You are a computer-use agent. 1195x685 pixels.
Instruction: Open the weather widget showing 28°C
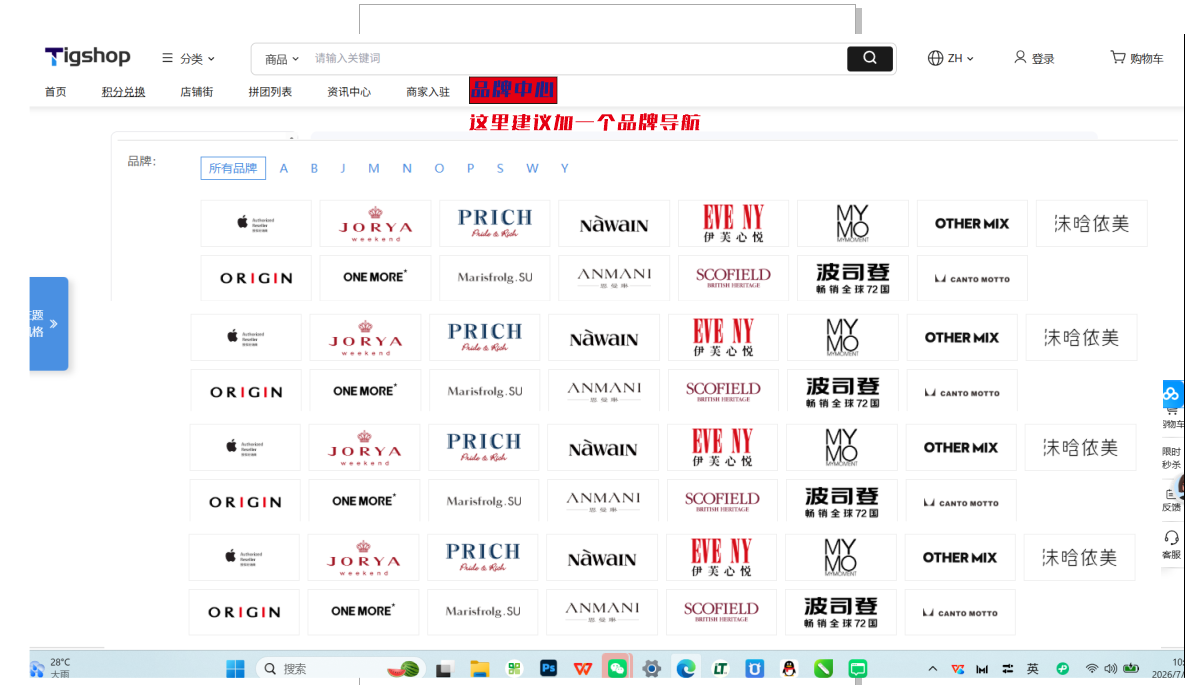click(51, 668)
